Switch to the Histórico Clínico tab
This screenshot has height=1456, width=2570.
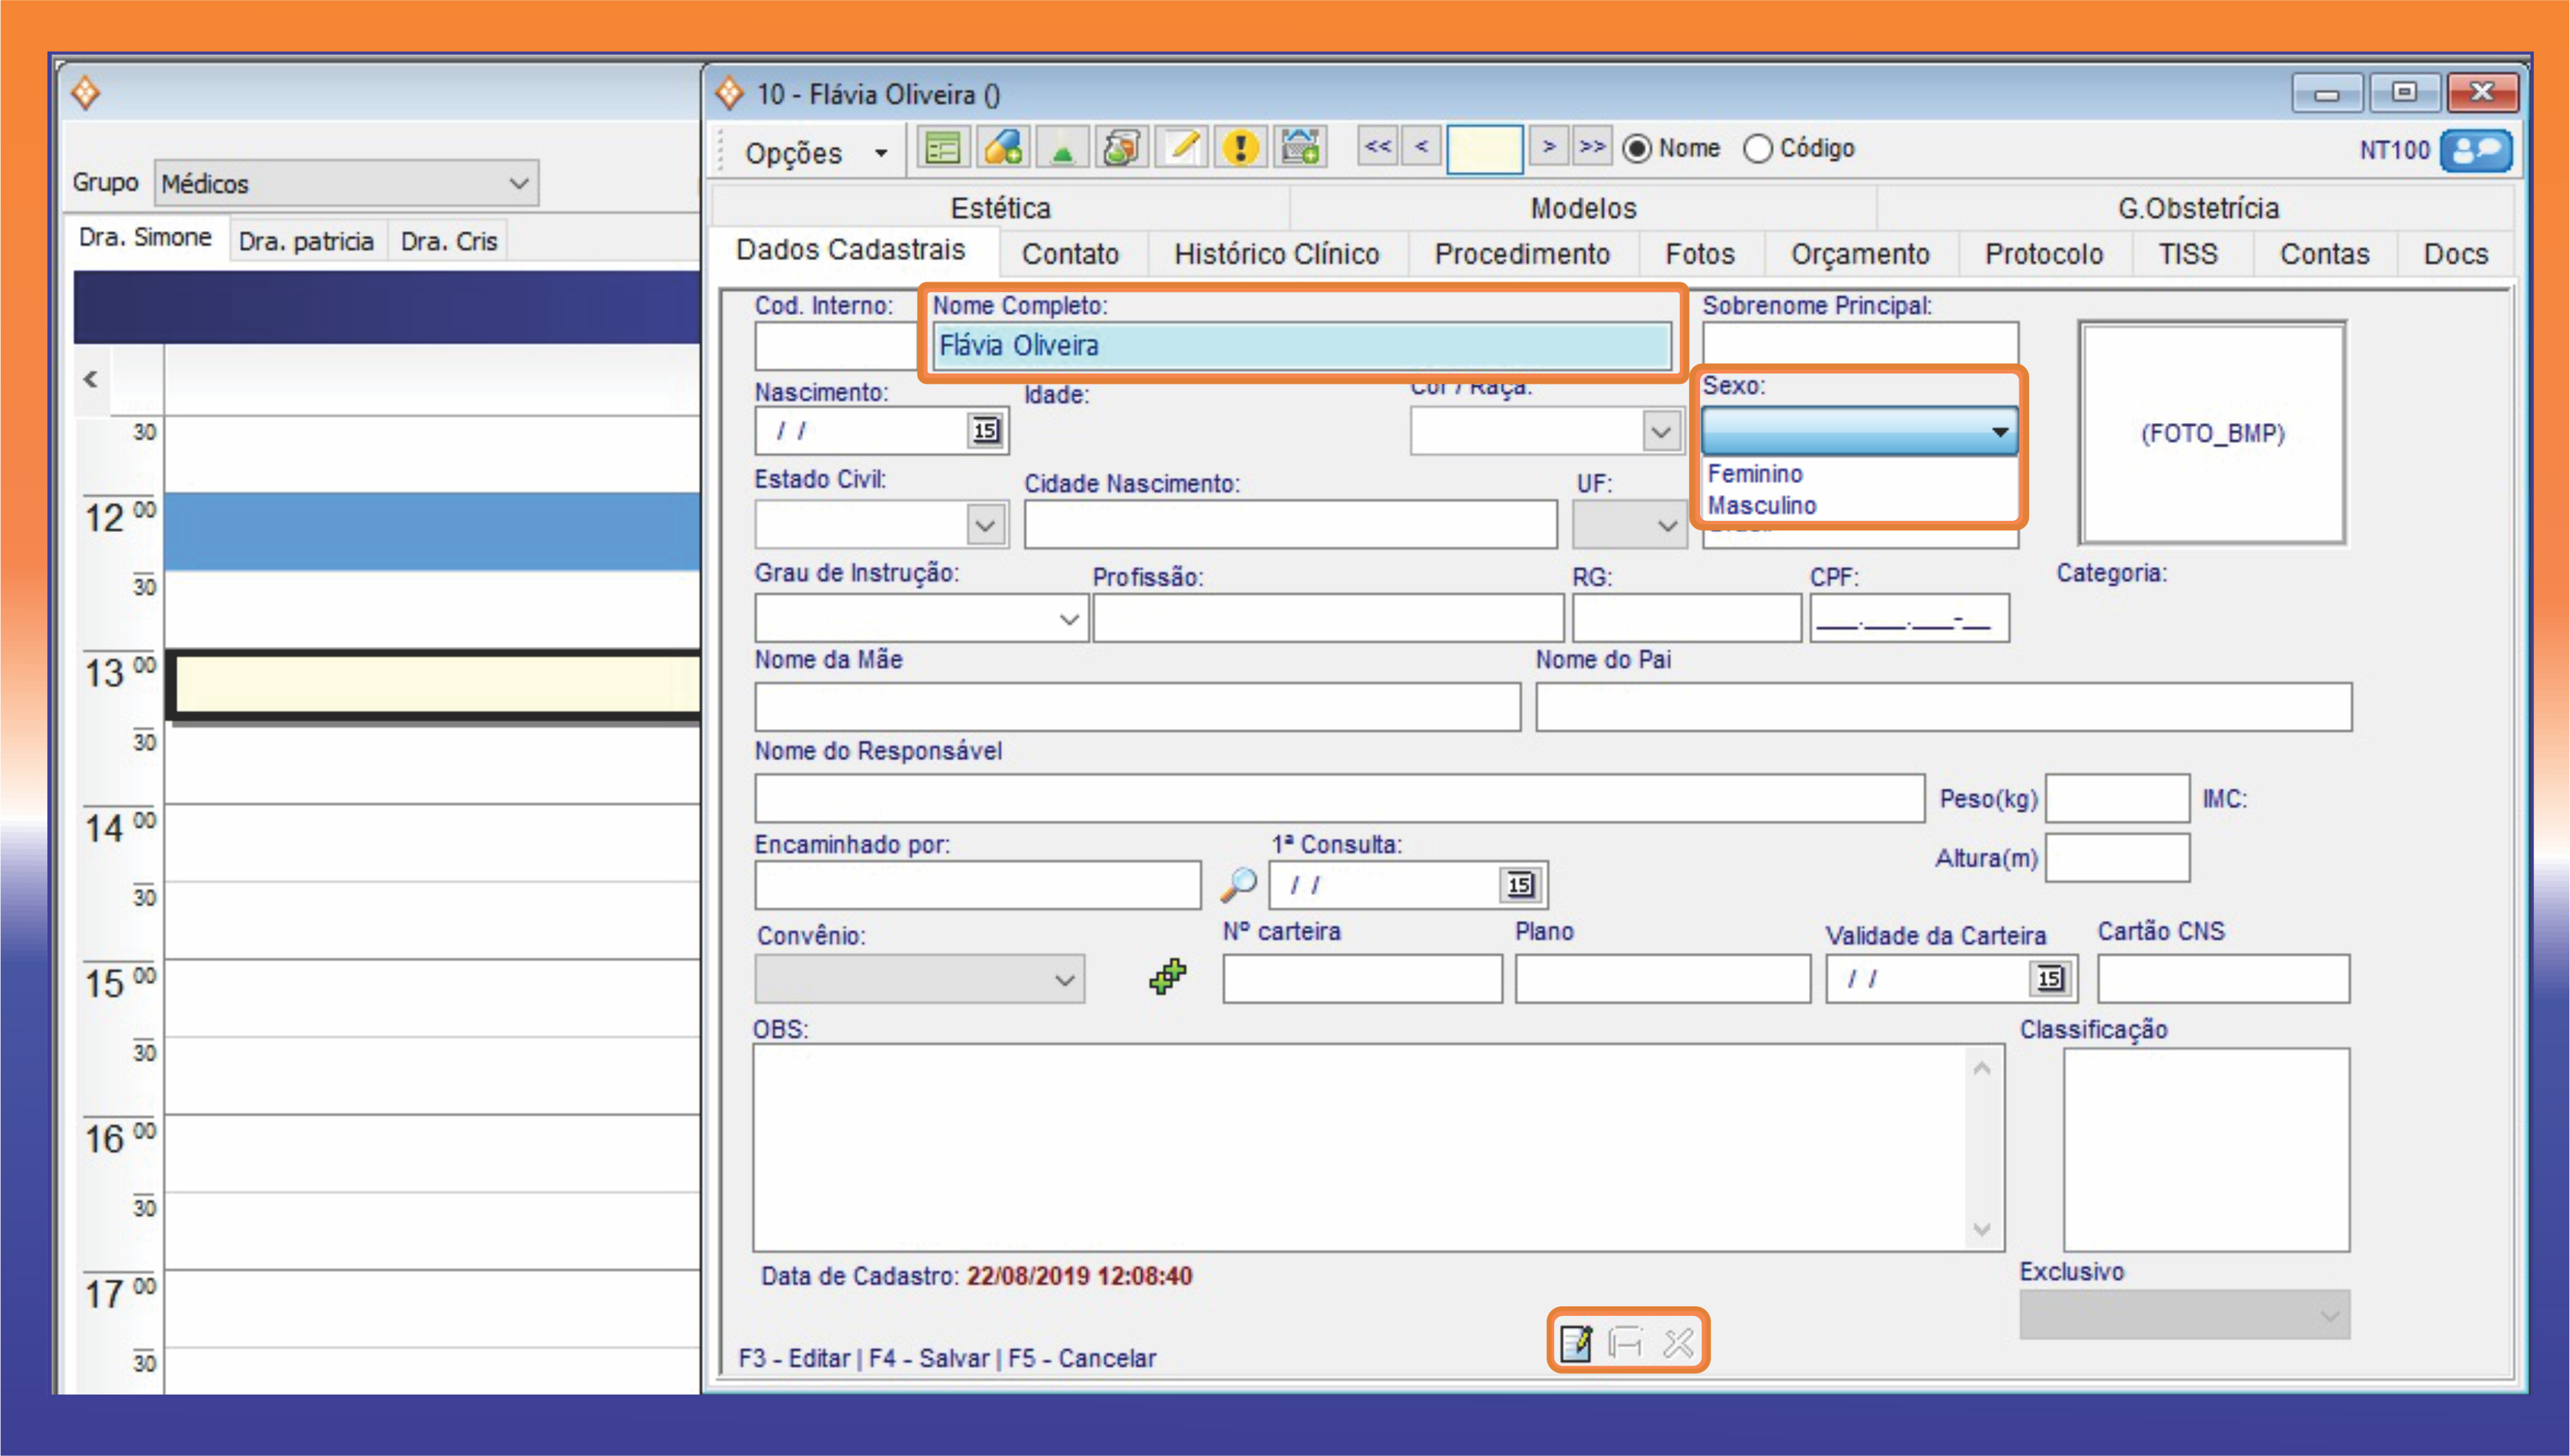click(1276, 254)
